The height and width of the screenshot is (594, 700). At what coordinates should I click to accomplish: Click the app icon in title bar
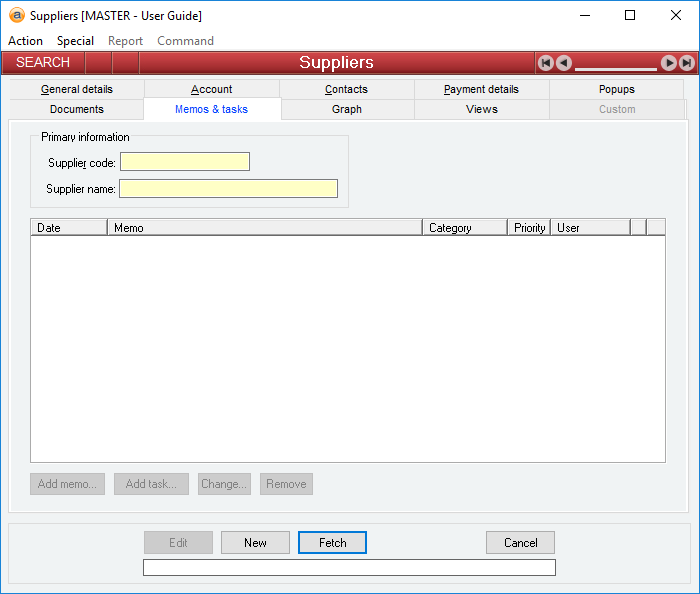[16, 16]
